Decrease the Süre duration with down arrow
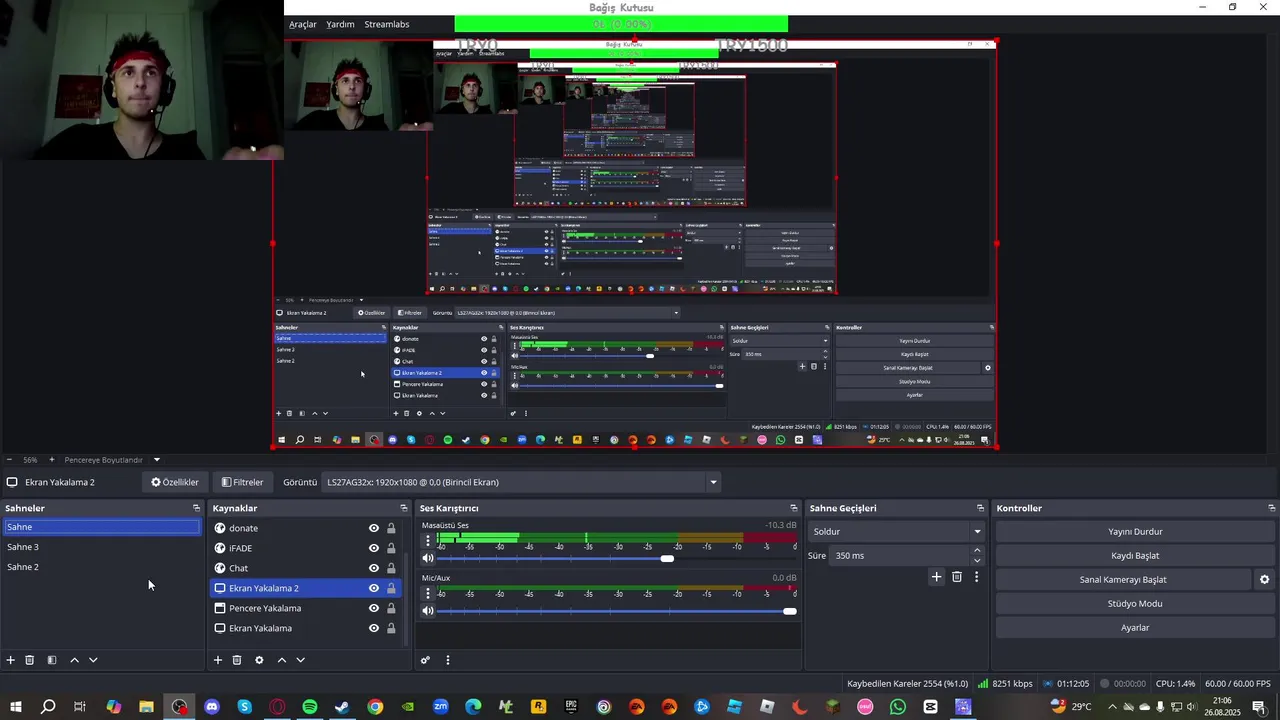 click(977, 560)
